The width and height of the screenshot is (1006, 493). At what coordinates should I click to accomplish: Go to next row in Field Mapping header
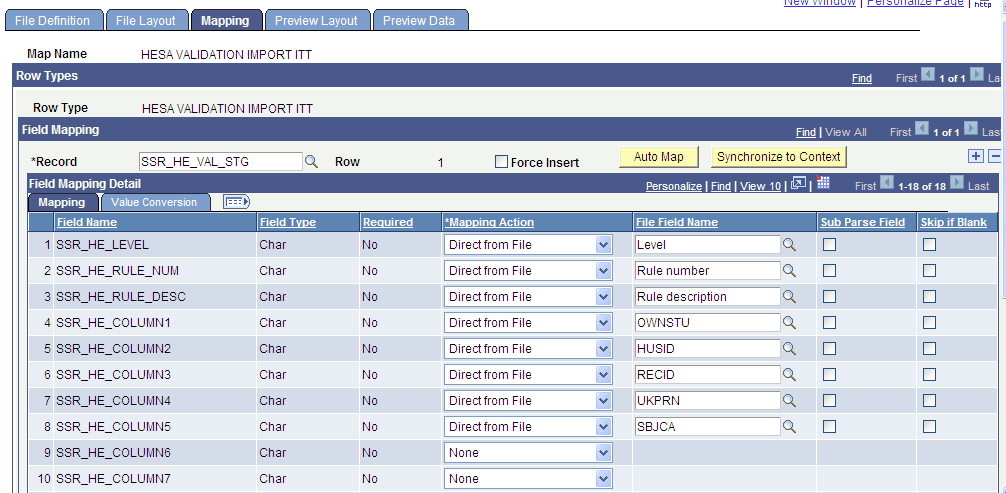coord(971,128)
